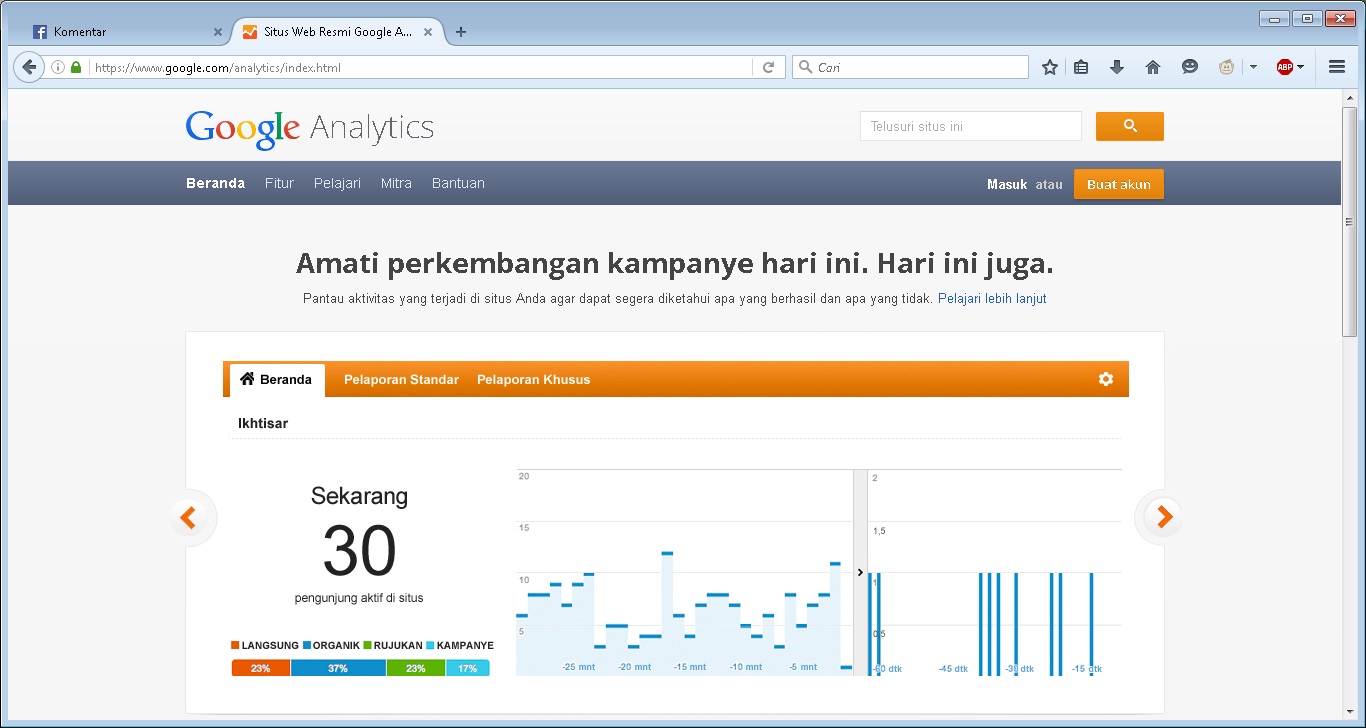Open the bookmarks list icon

1081,67
